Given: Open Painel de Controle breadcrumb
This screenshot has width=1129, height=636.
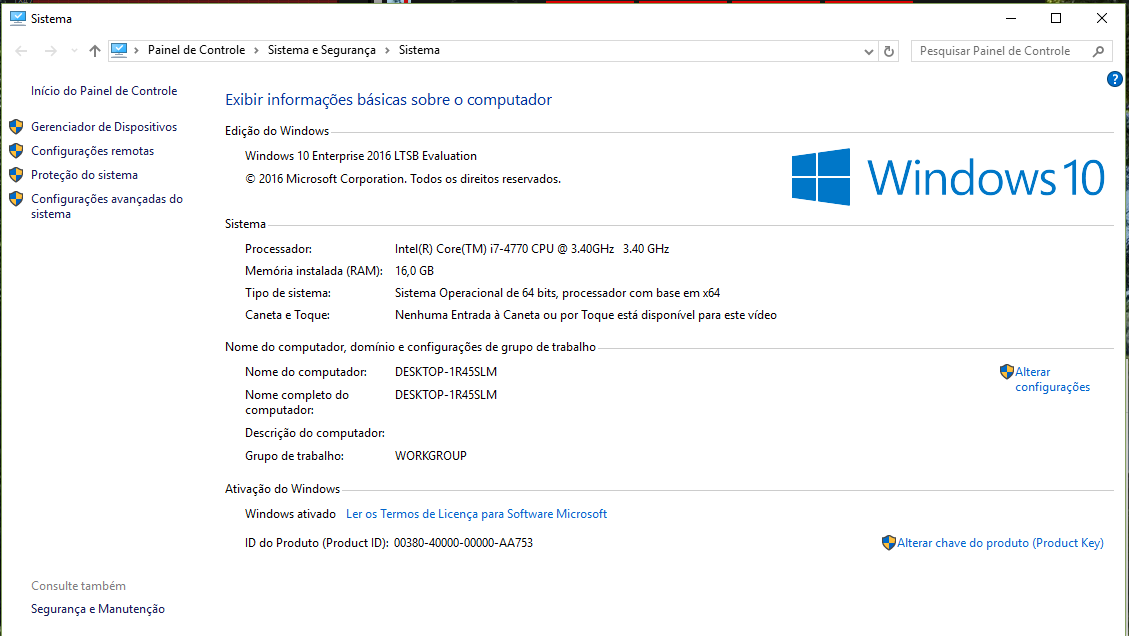Looking at the screenshot, I should (x=196, y=50).
